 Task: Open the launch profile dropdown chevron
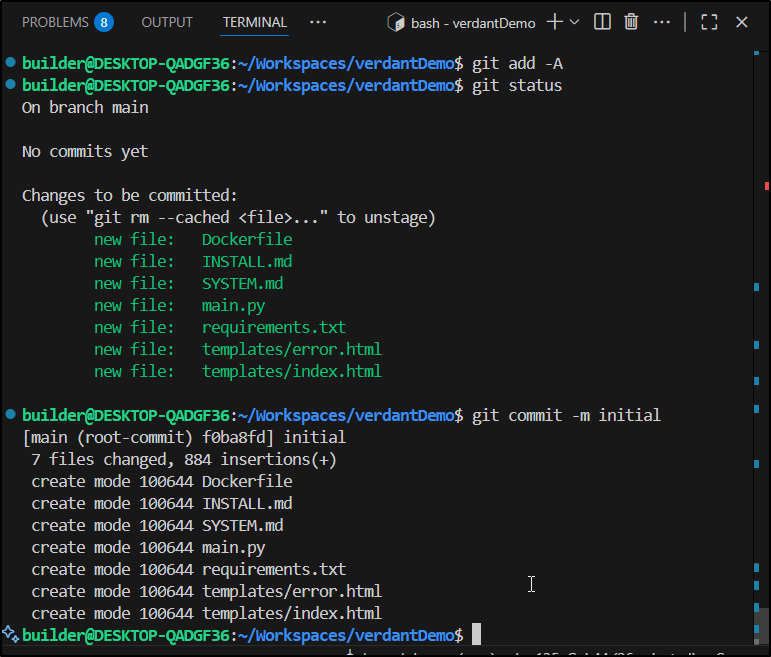(574, 22)
